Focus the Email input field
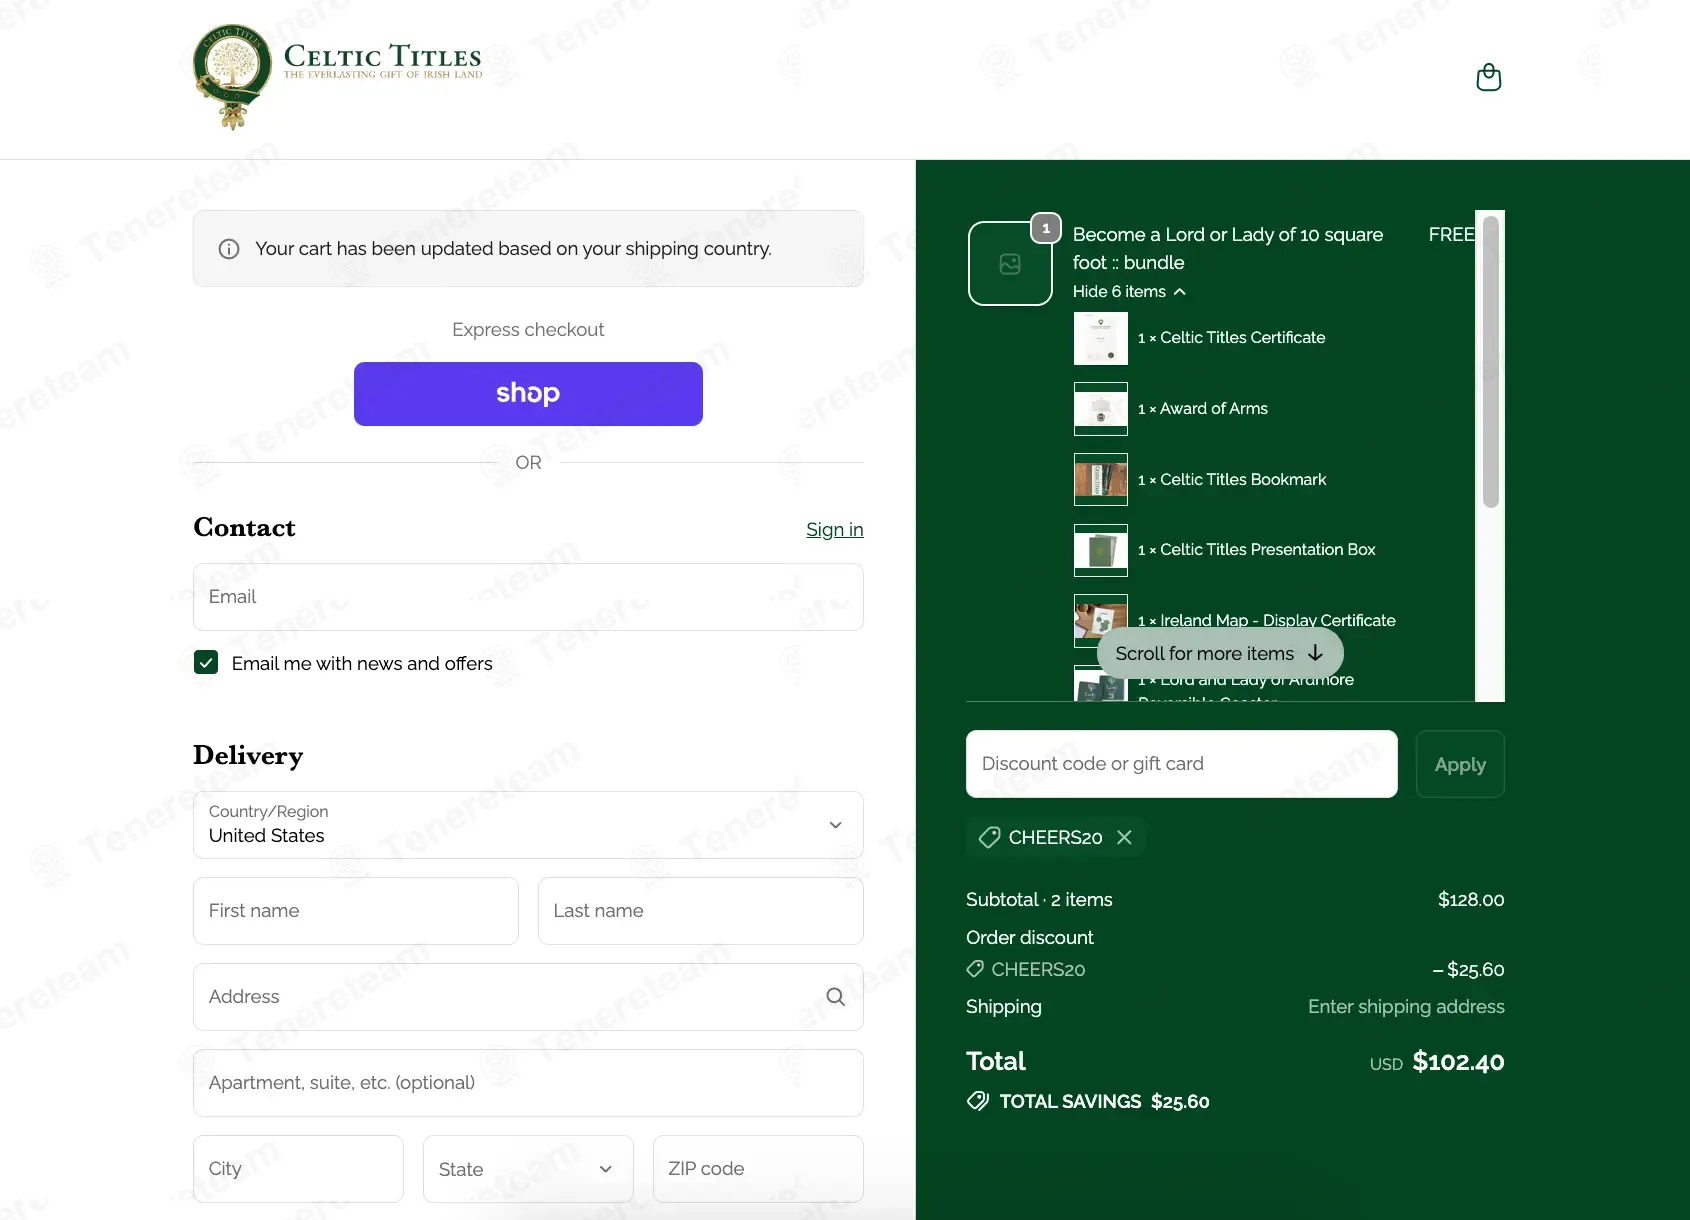Image resolution: width=1690 pixels, height=1220 pixels. coord(528,597)
